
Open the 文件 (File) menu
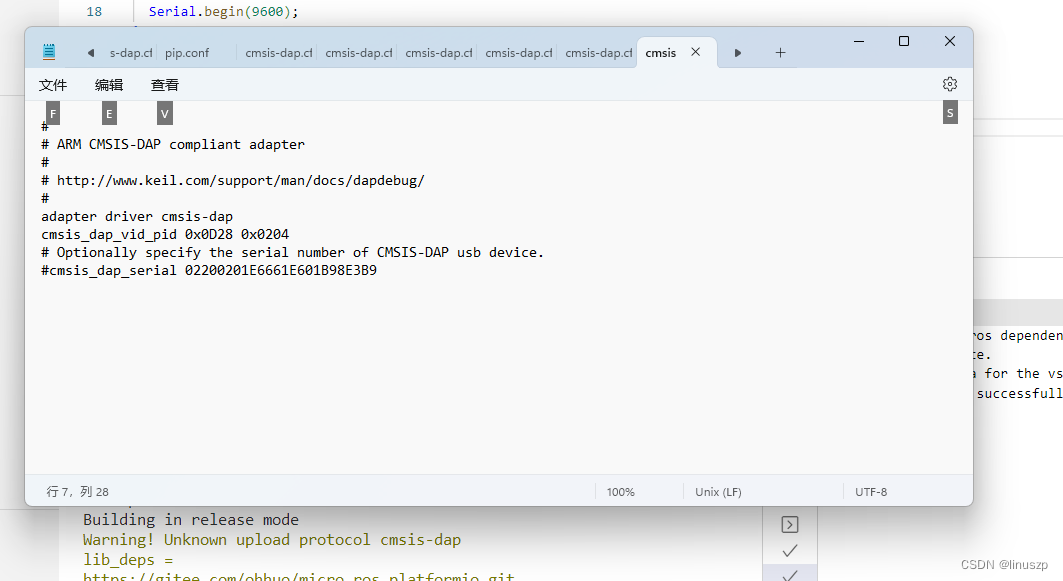click(x=53, y=84)
